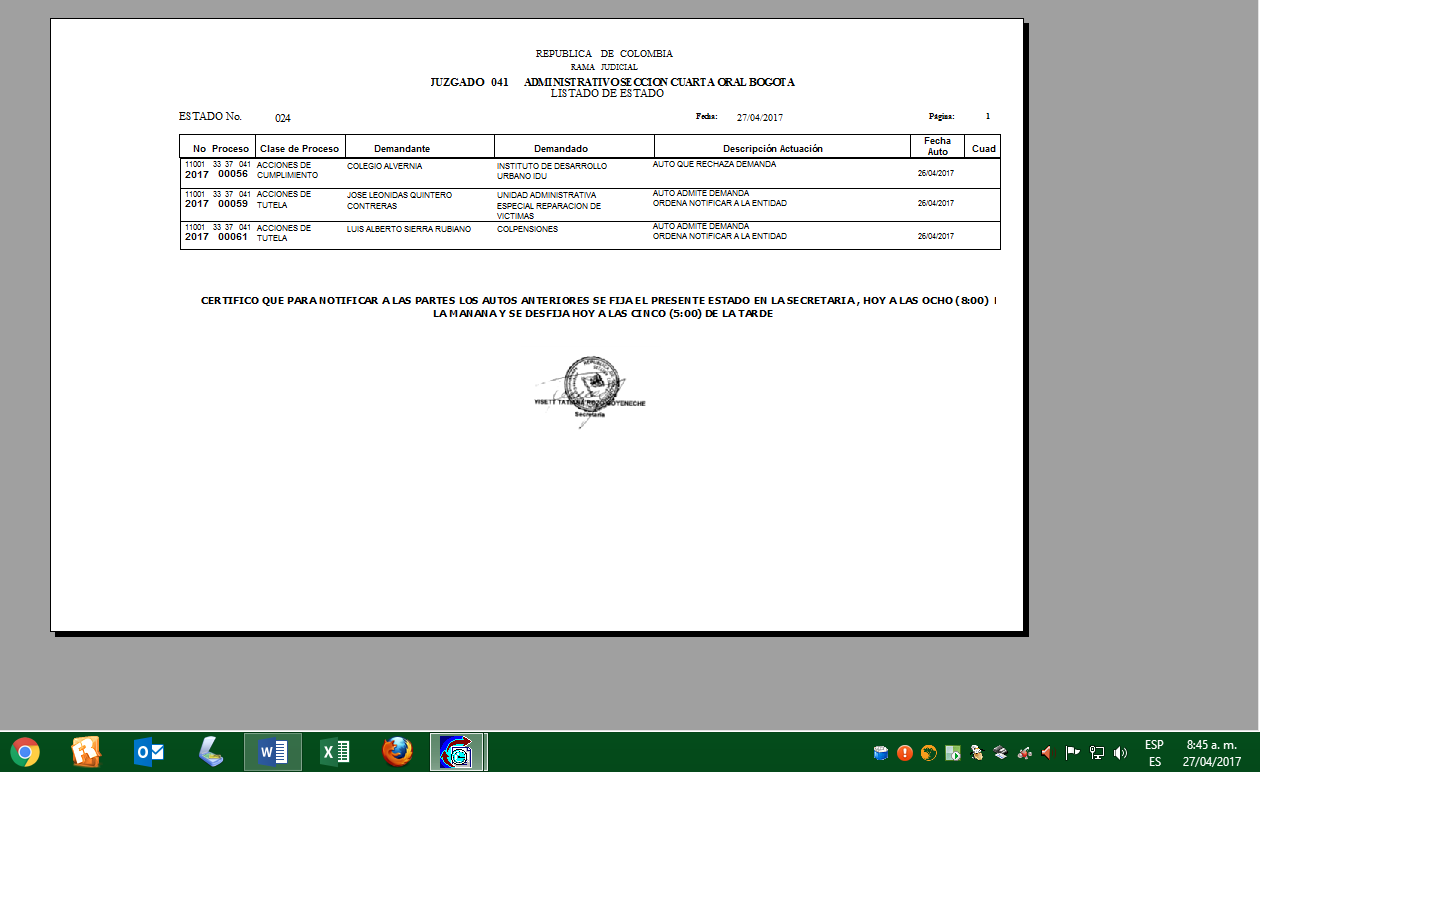The height and width of the screenshot is (900, 1440).
Task: Click the active report viewer taskbar icon
Action: tap(457, 752)
